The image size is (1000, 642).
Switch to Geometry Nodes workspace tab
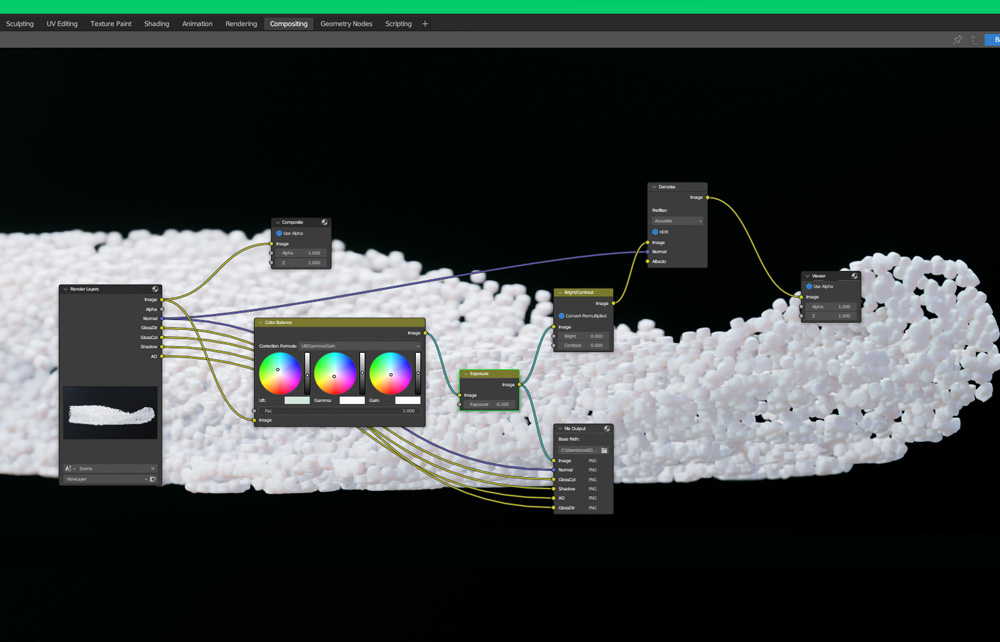(x=346, y=24)
